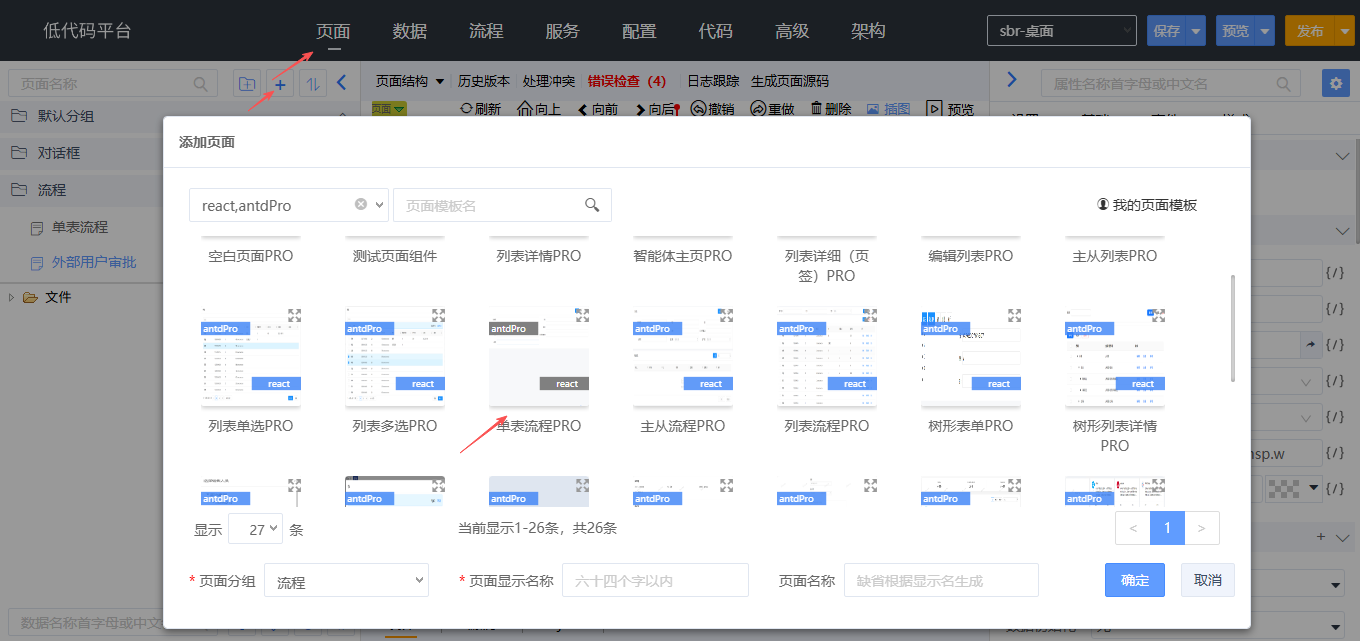Select the 主从流程PRO template thumbnail
The height and width of the screenshot is (641, 1360).
[683, 357]
